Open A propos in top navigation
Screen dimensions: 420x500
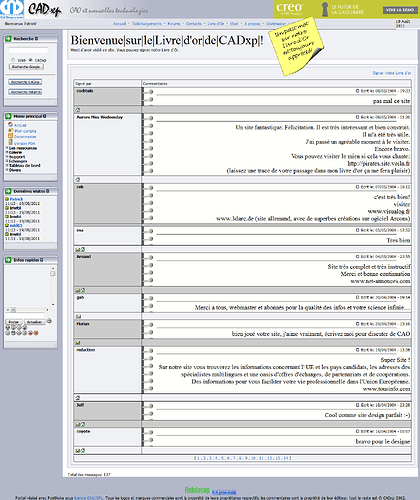[252, 24]
